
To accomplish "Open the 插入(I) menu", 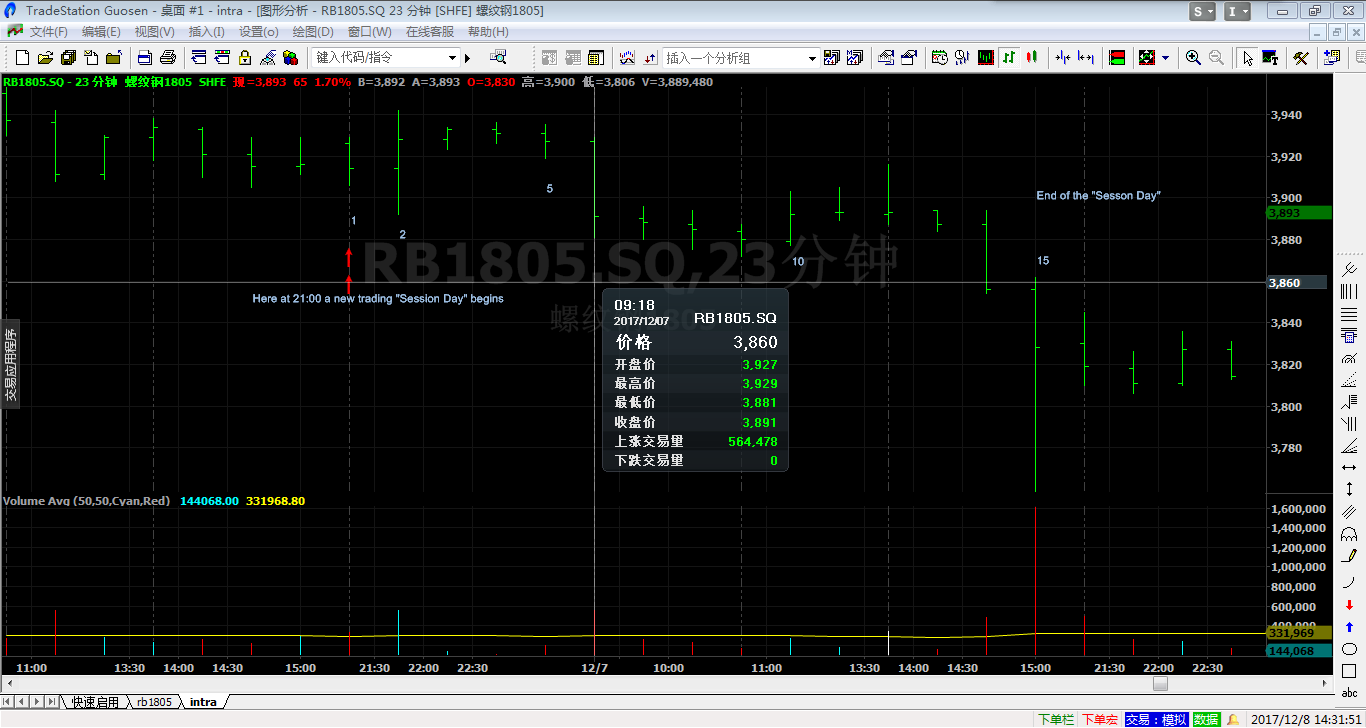I will pyautogui.click(x=206, y=32).
